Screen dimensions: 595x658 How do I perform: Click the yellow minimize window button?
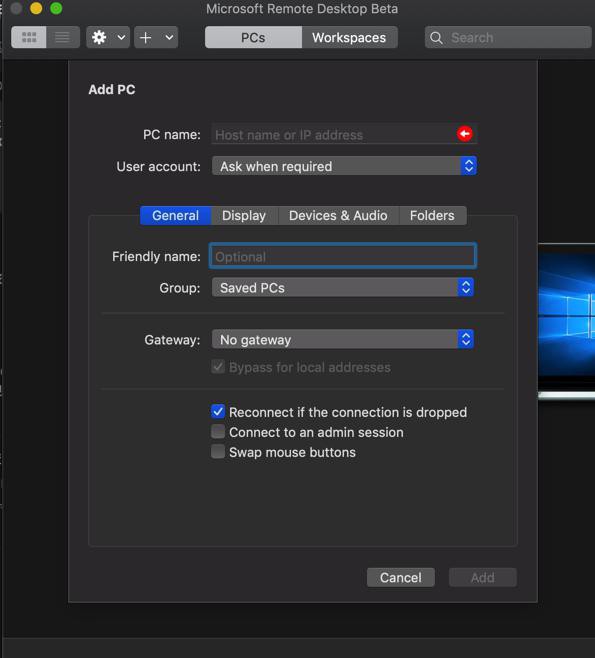36,8
